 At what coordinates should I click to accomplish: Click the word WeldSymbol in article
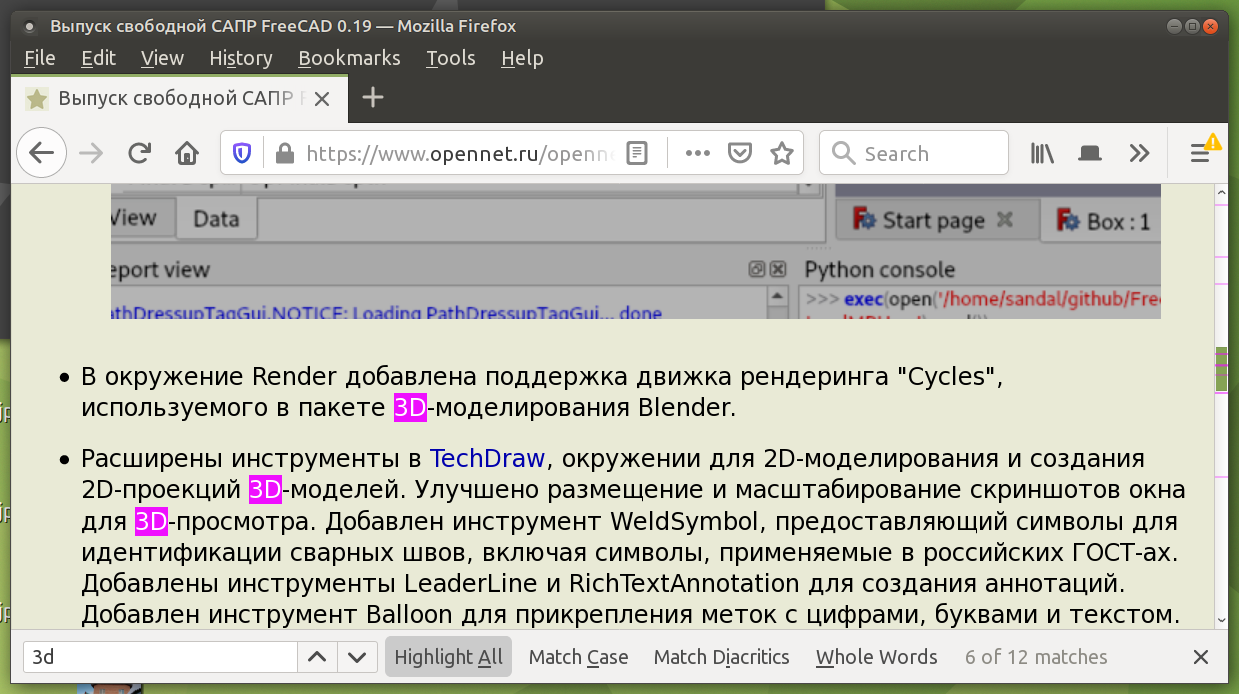tap(686, 521)
